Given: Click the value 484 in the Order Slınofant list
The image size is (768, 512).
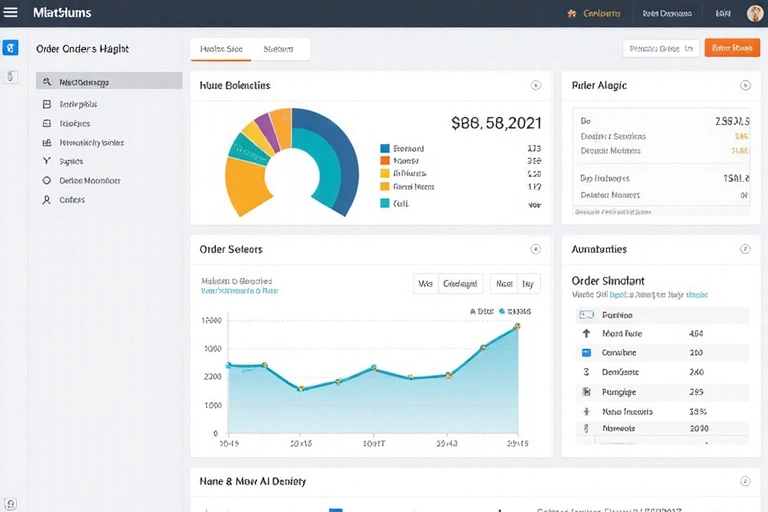Looking at the screenshot, I should (696, 334).
